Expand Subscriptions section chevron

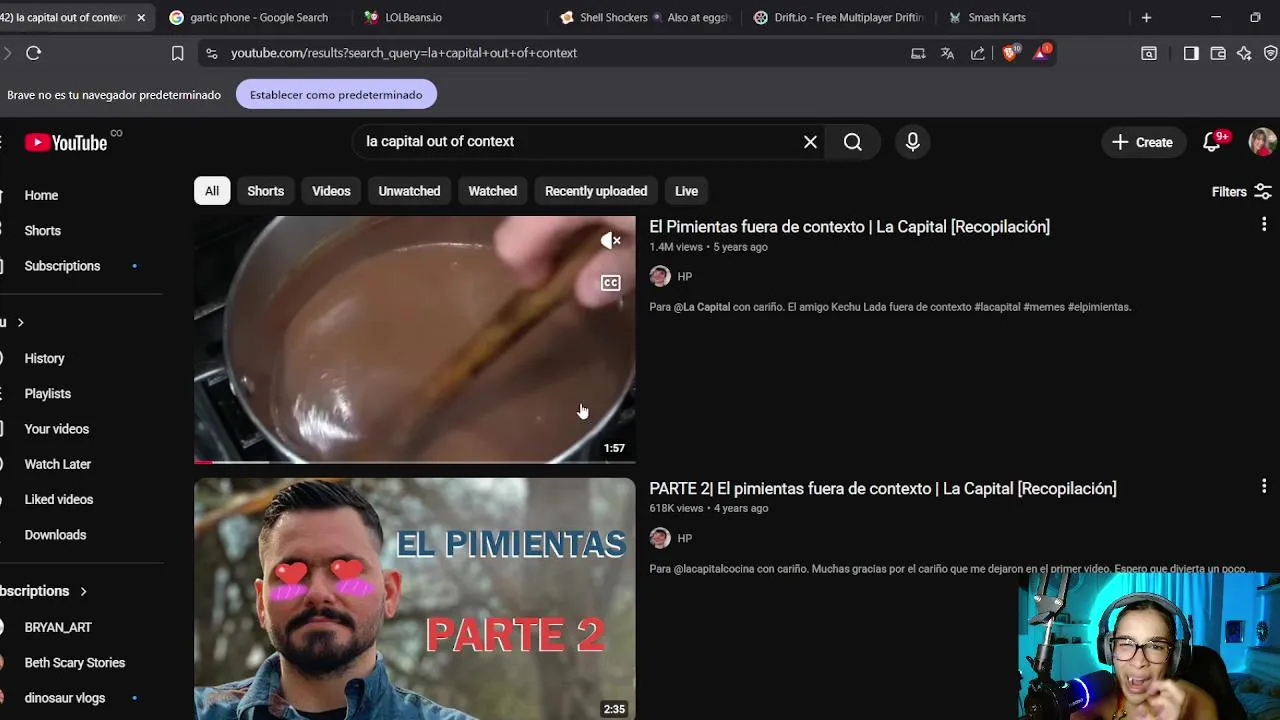pyautogui.click(x=83, y=591)
